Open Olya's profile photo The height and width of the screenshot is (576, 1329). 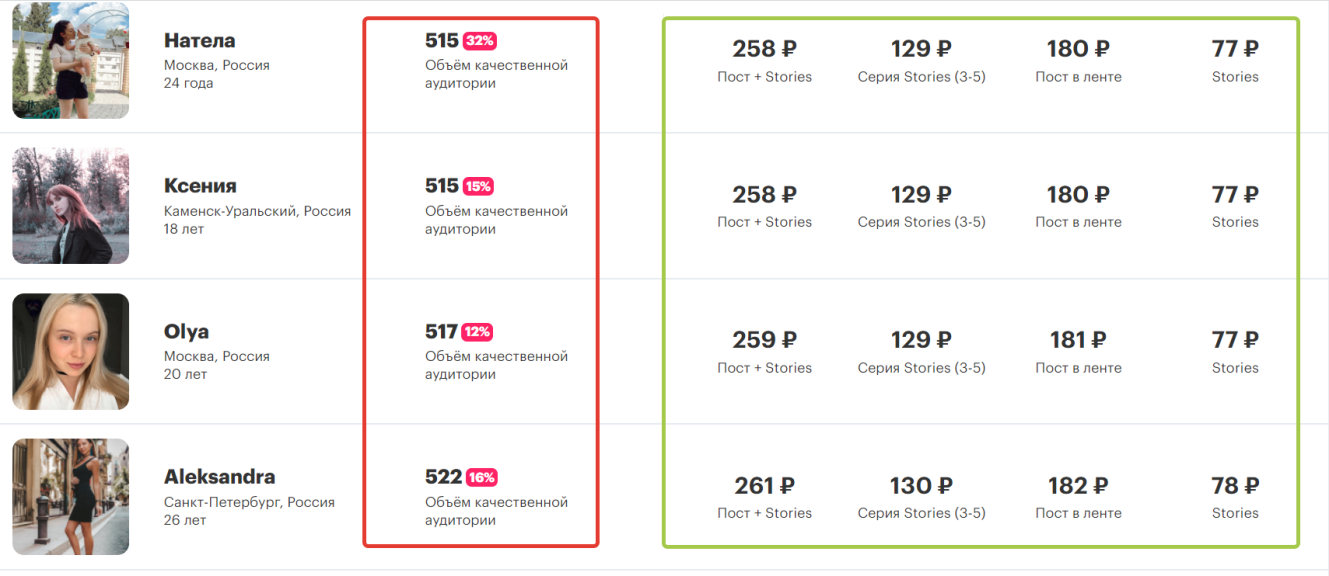click(x=71, y=351)
